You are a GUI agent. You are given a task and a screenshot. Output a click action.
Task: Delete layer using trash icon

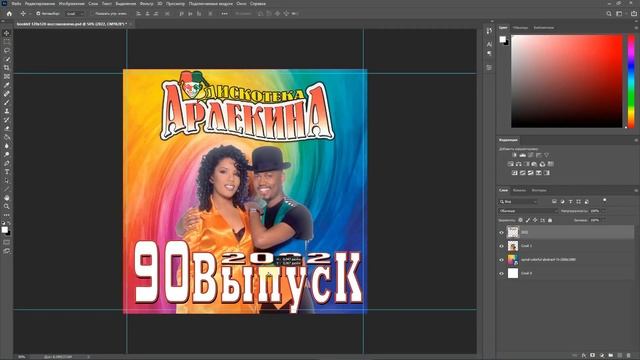[629, 356]
